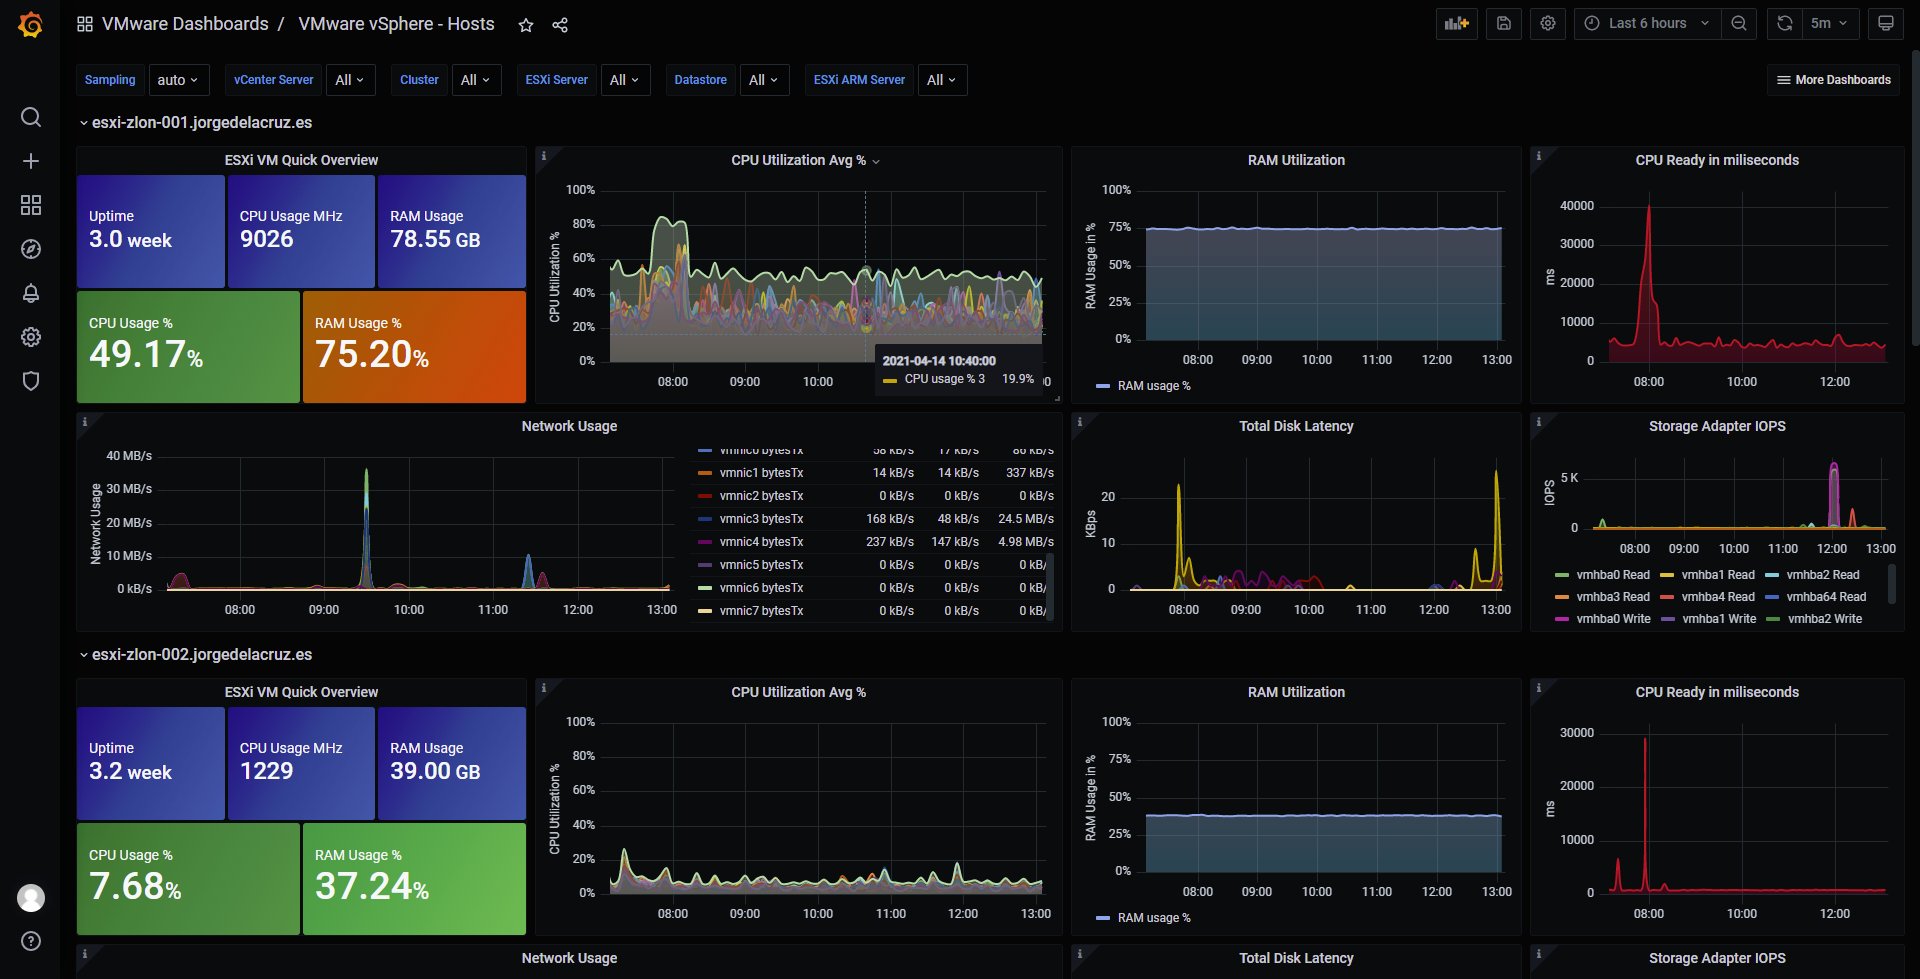1920x979 pixels.
Task: Go to the VMware Dashboards breadcrumb folder
Action: [x=185, y=24]
